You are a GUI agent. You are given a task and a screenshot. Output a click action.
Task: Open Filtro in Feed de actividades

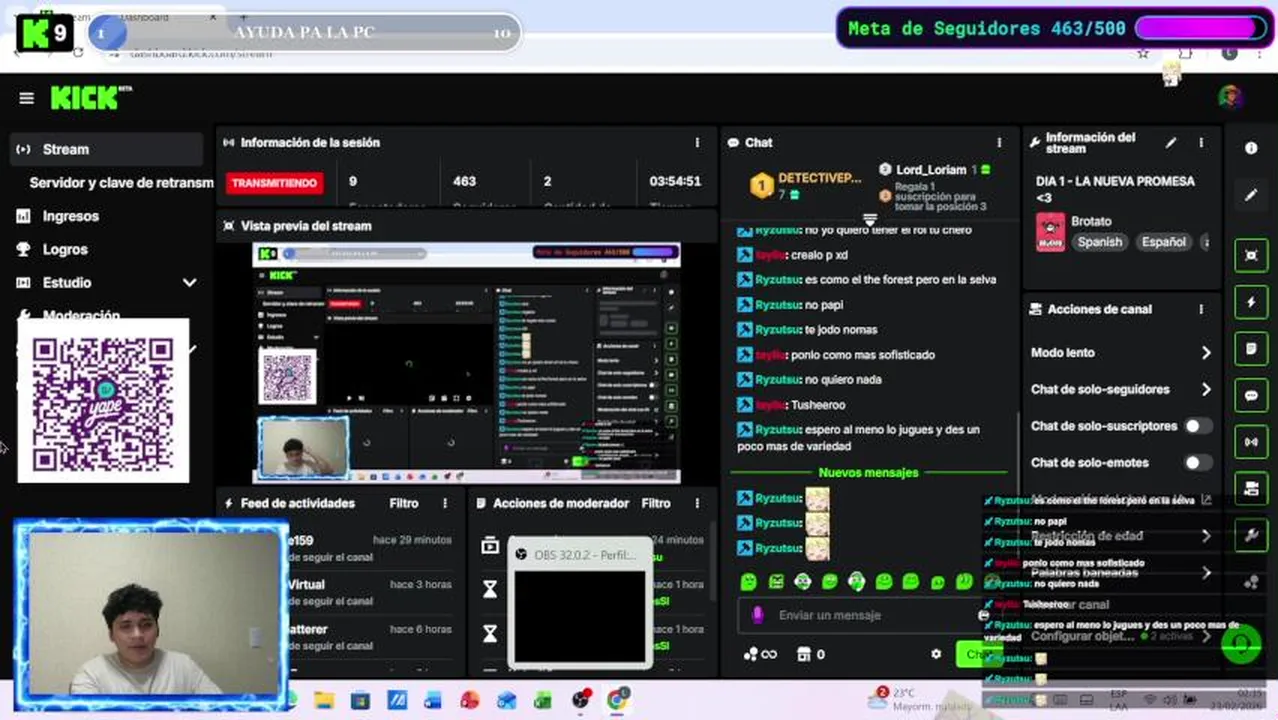pyautogui.click(x=404, y=504)
